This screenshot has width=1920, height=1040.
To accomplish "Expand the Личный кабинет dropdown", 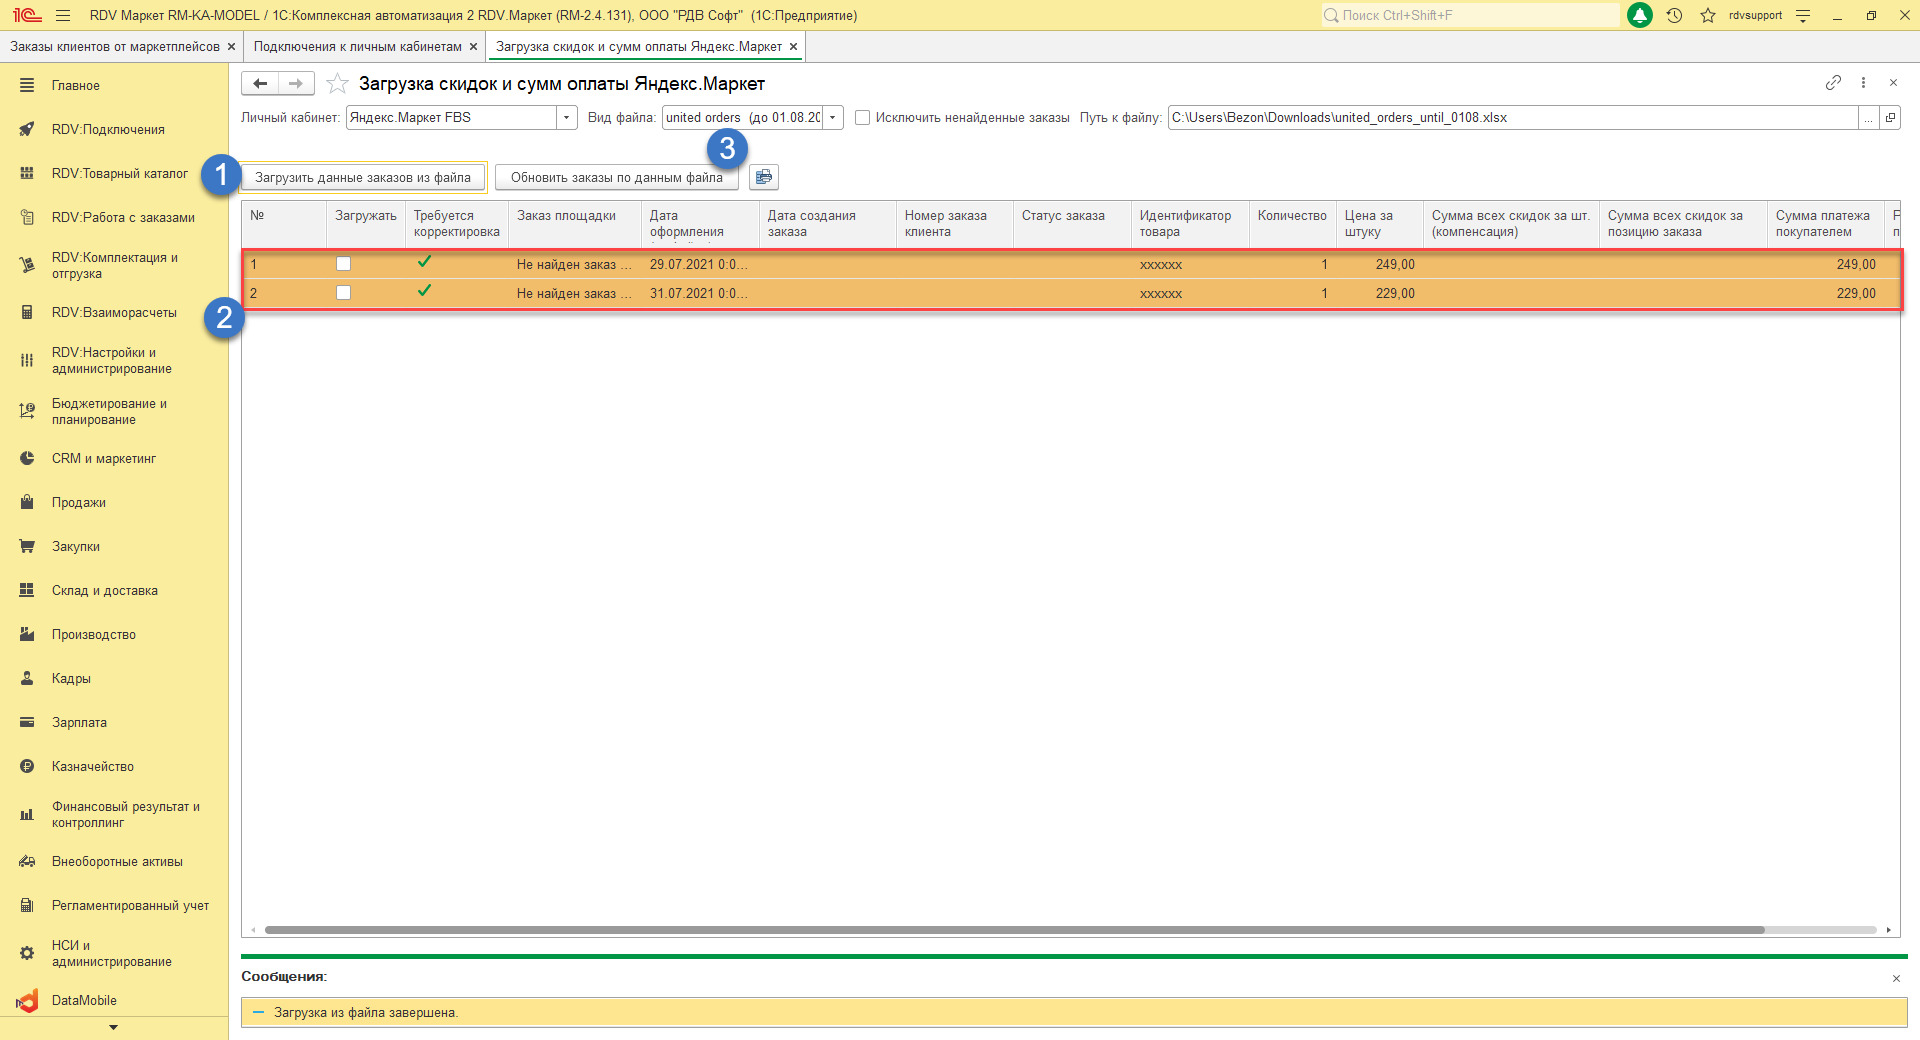I will (x=567, y=118).
